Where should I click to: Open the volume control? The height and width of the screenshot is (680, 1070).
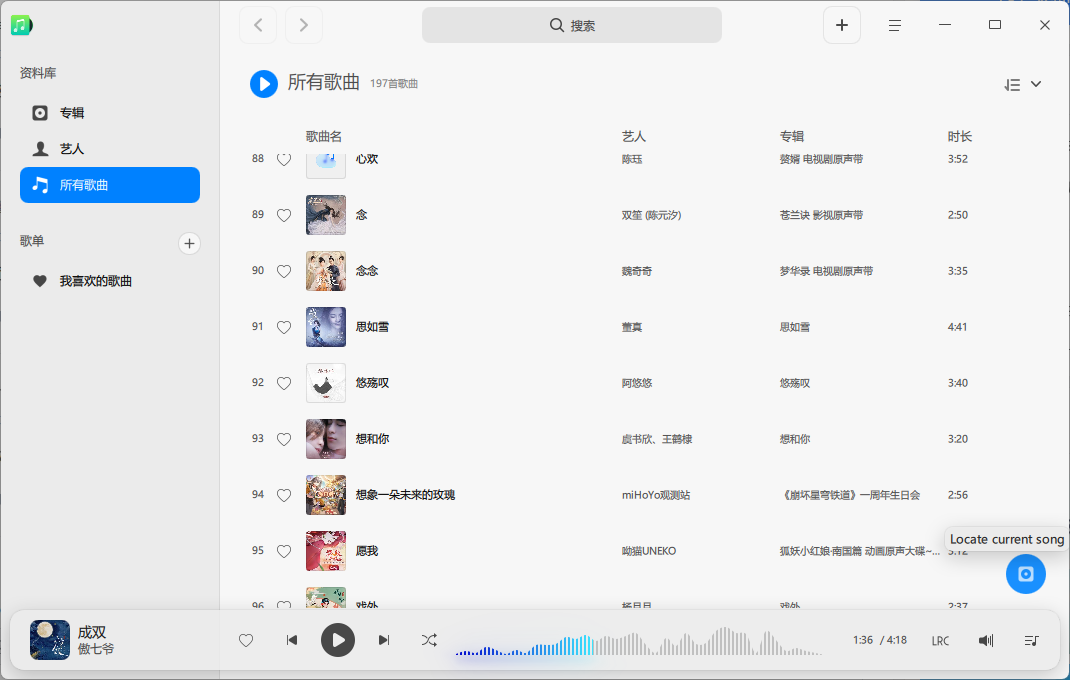pos(986,640)
